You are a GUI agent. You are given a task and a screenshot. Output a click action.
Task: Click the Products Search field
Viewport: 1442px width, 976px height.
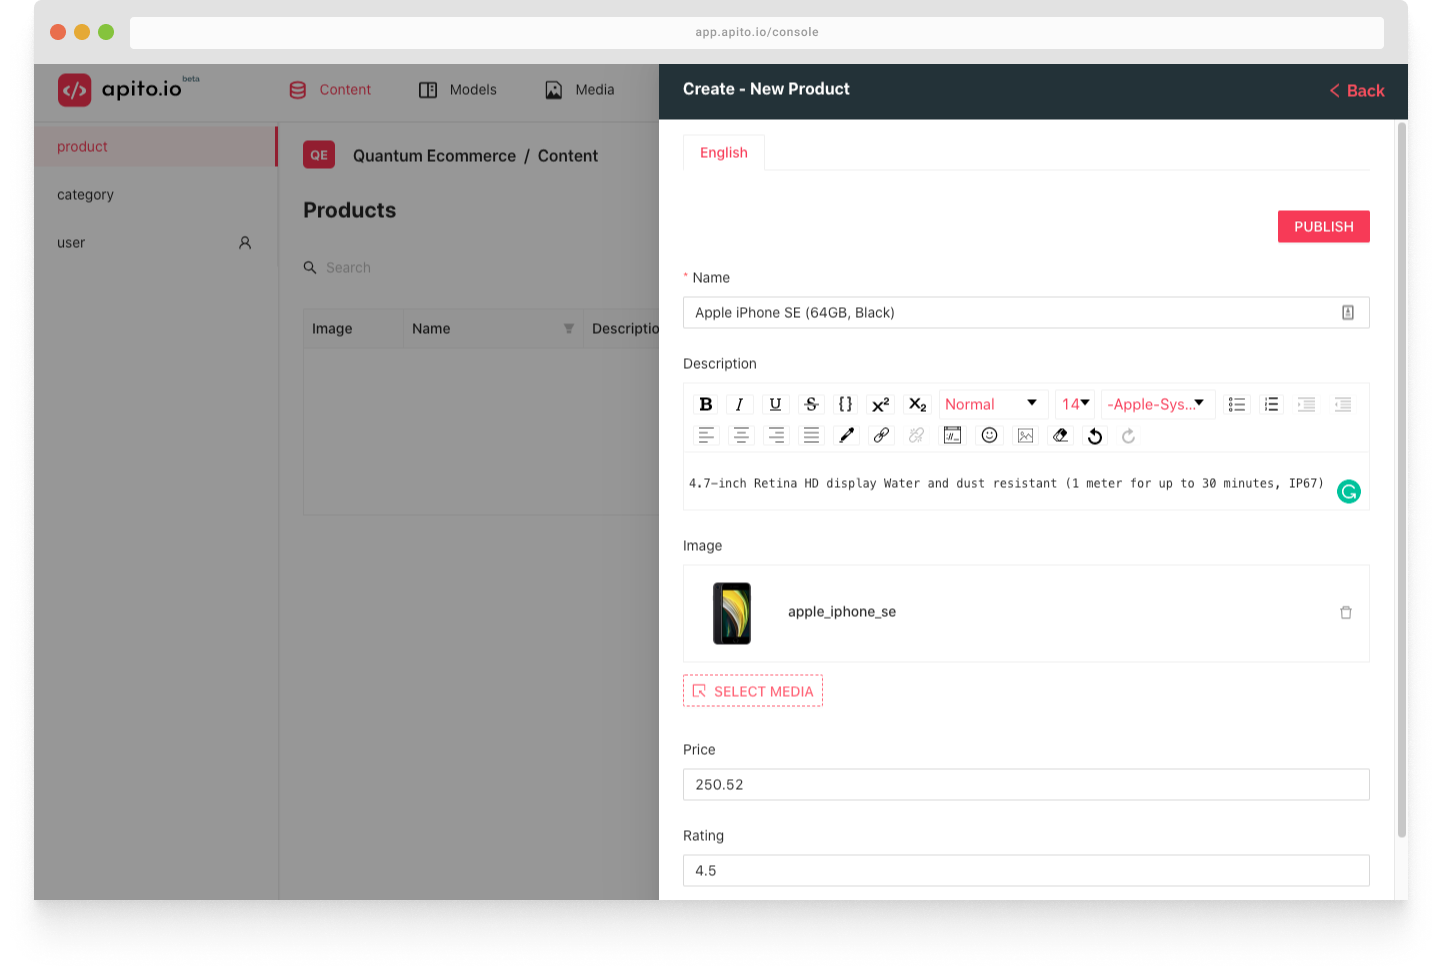pyautogui.click(x=480, y=268)
